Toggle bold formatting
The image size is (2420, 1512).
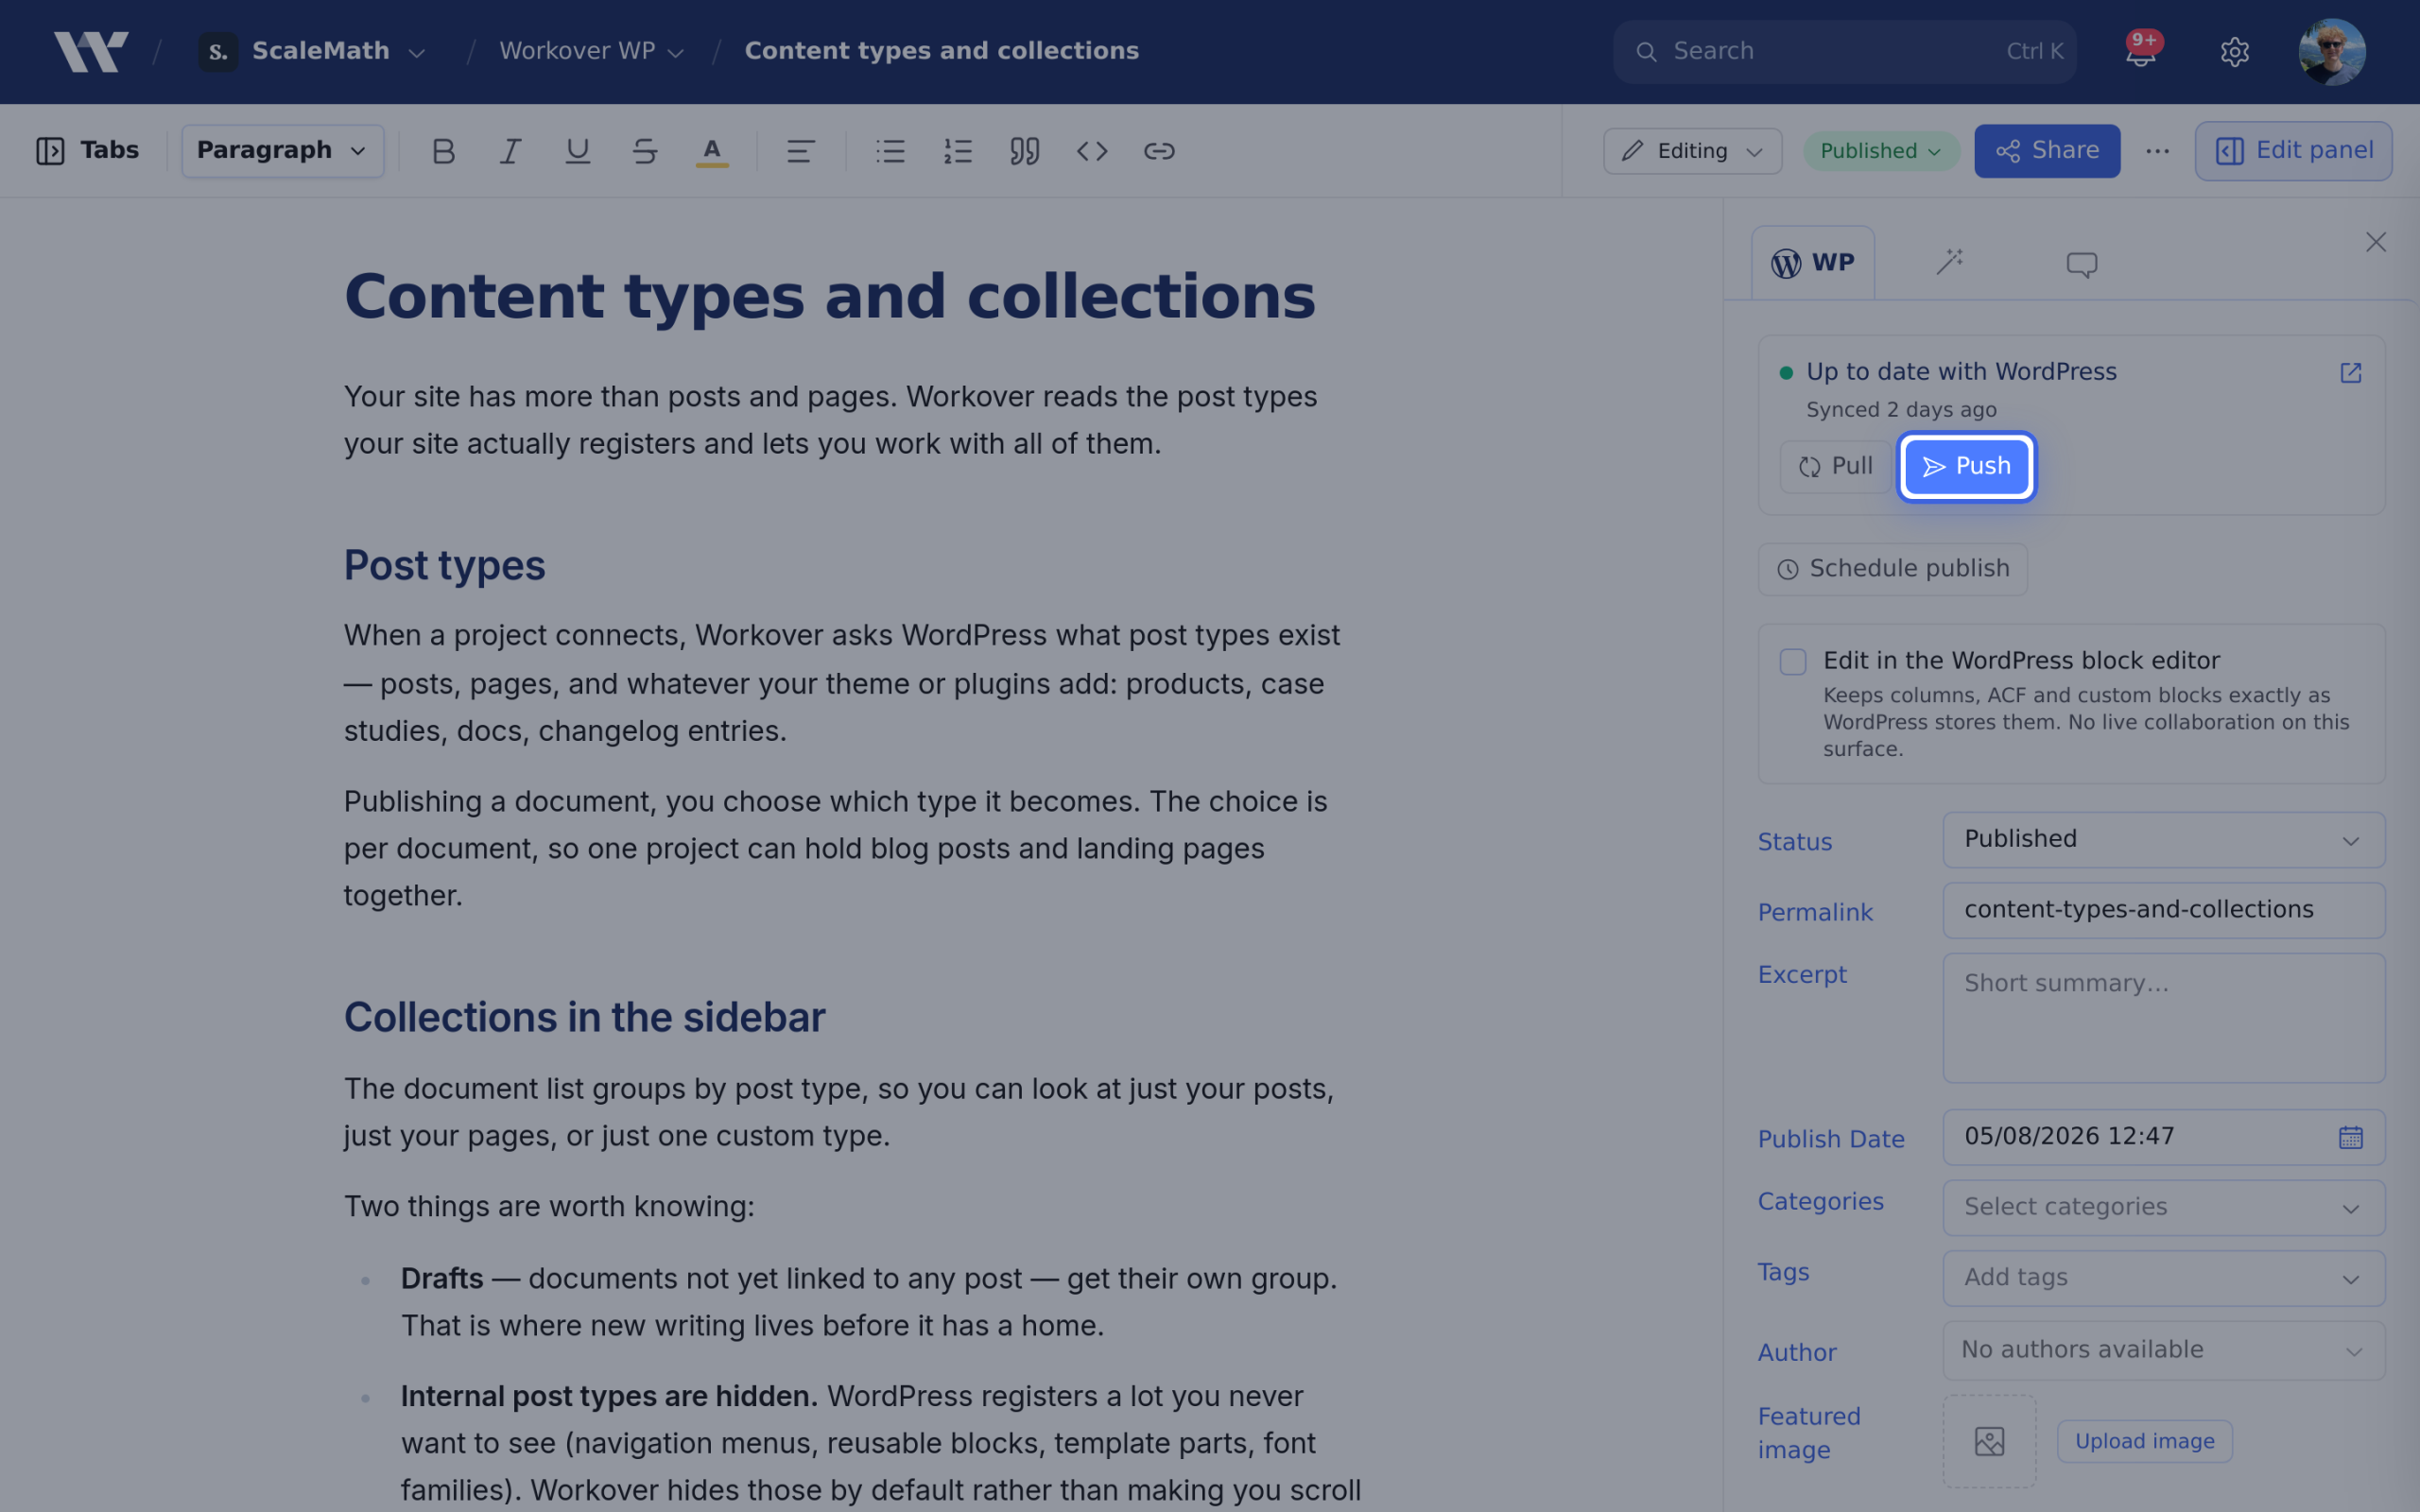(443, 151)
